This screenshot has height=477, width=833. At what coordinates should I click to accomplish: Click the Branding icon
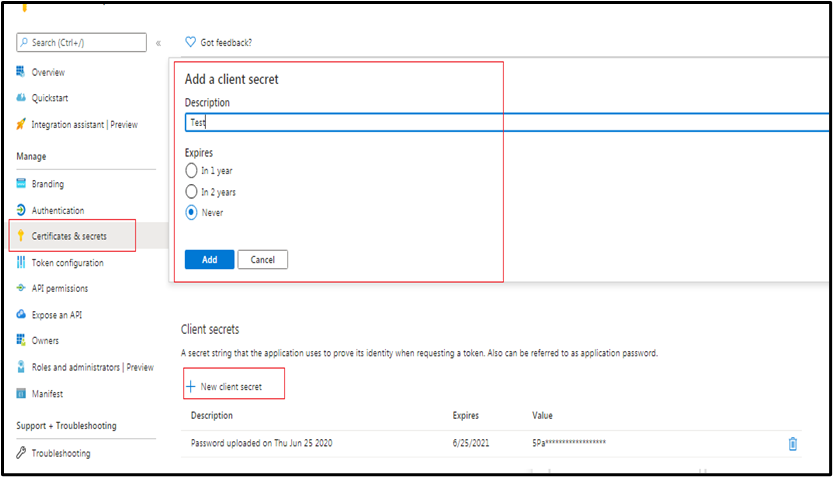tap(22, 184)
